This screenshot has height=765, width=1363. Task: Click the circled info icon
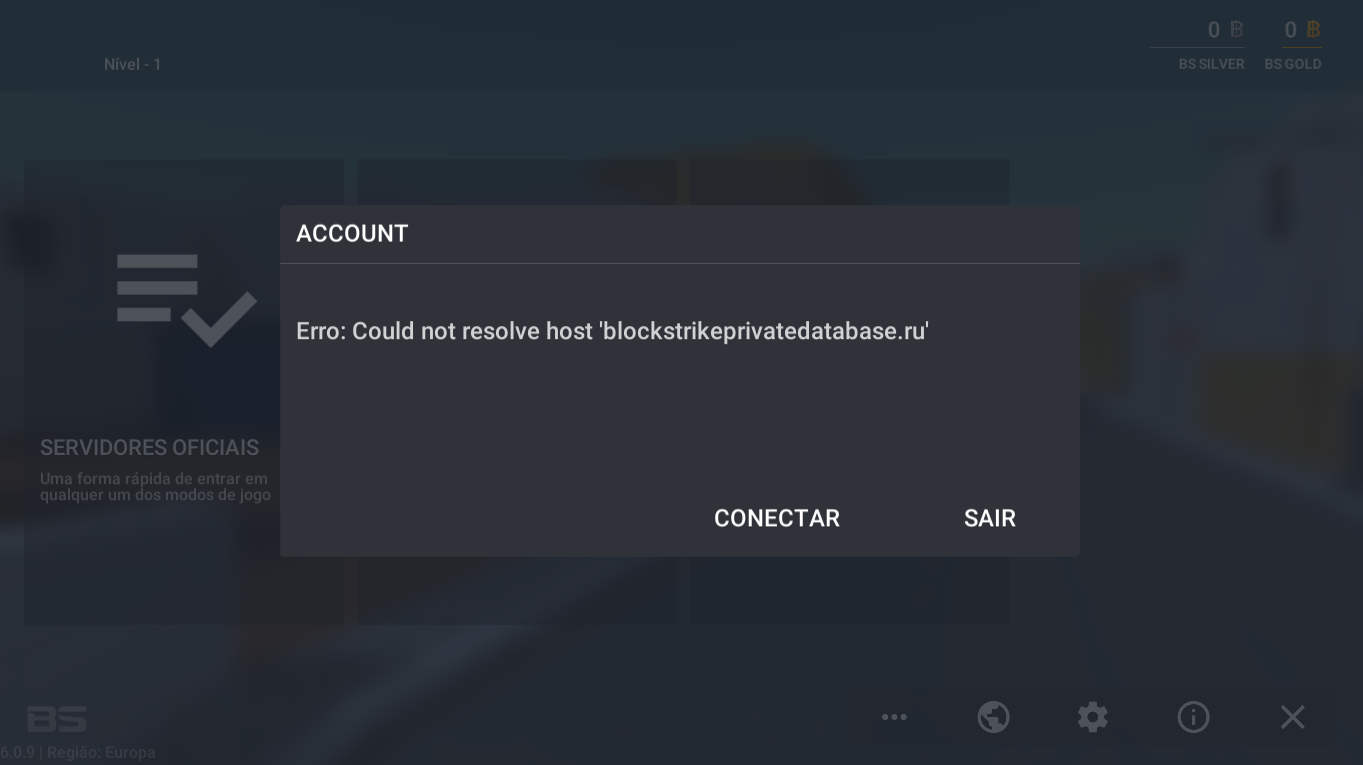point(1193,717)
